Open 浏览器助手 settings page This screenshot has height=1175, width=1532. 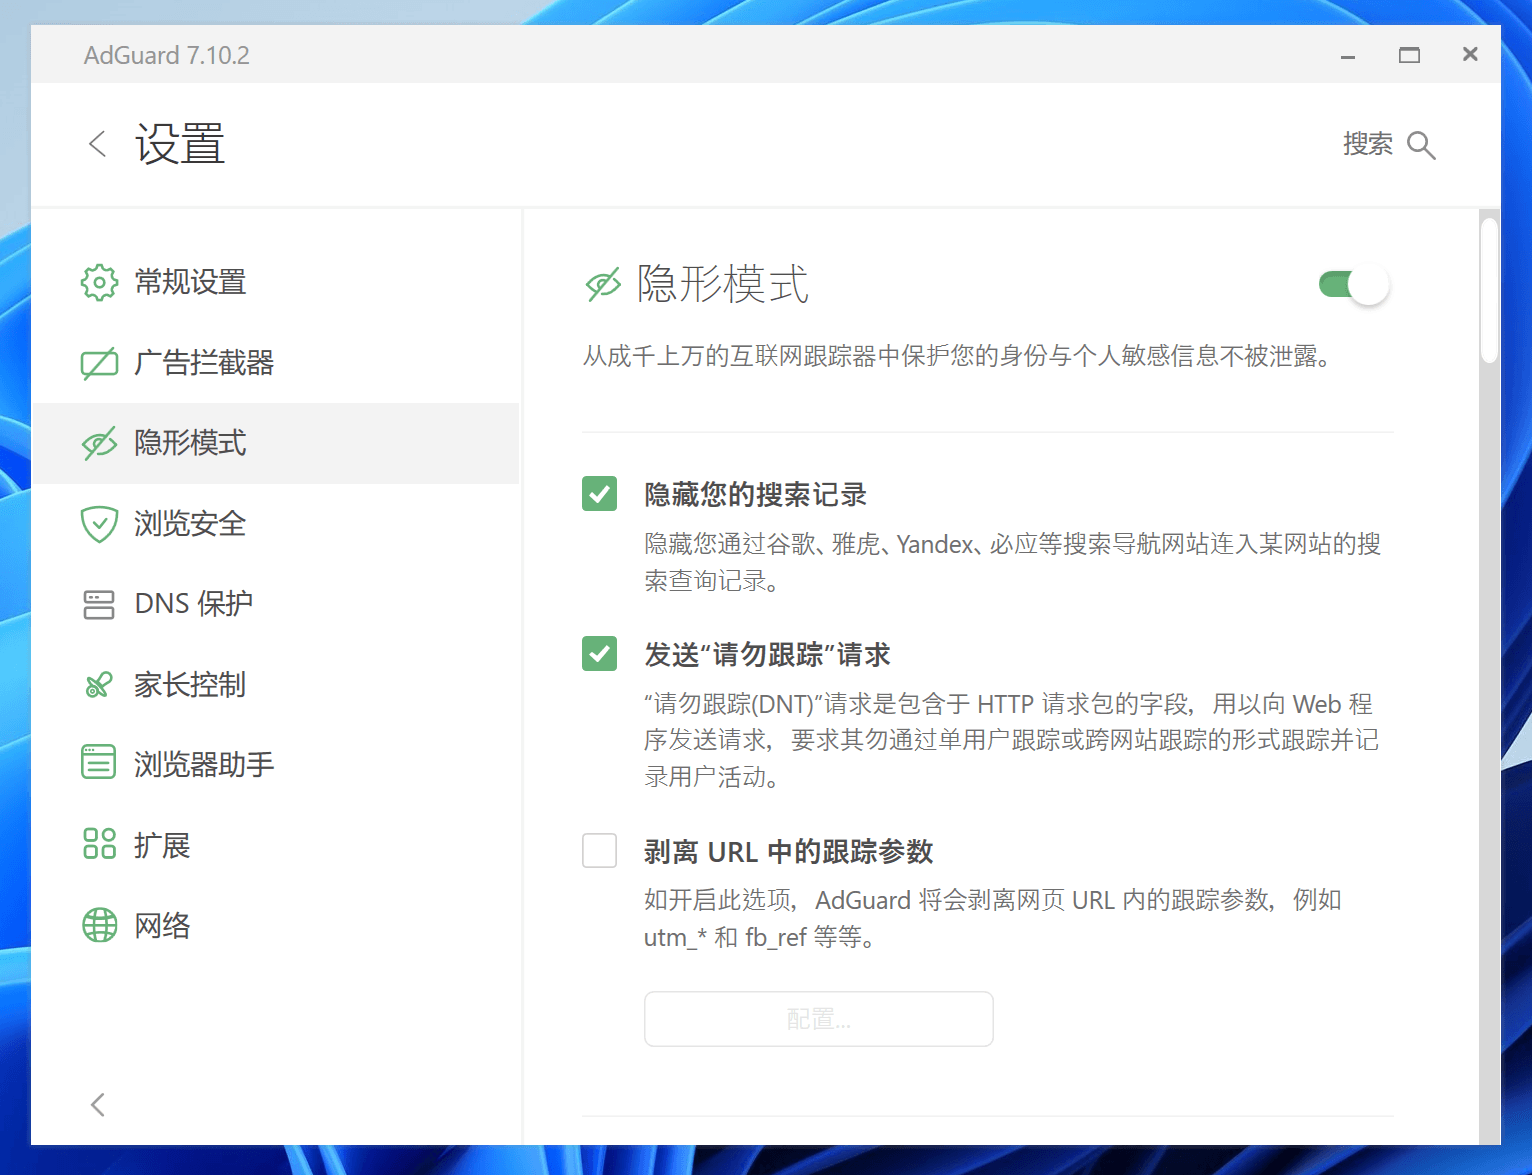click(x=204, y=763)
